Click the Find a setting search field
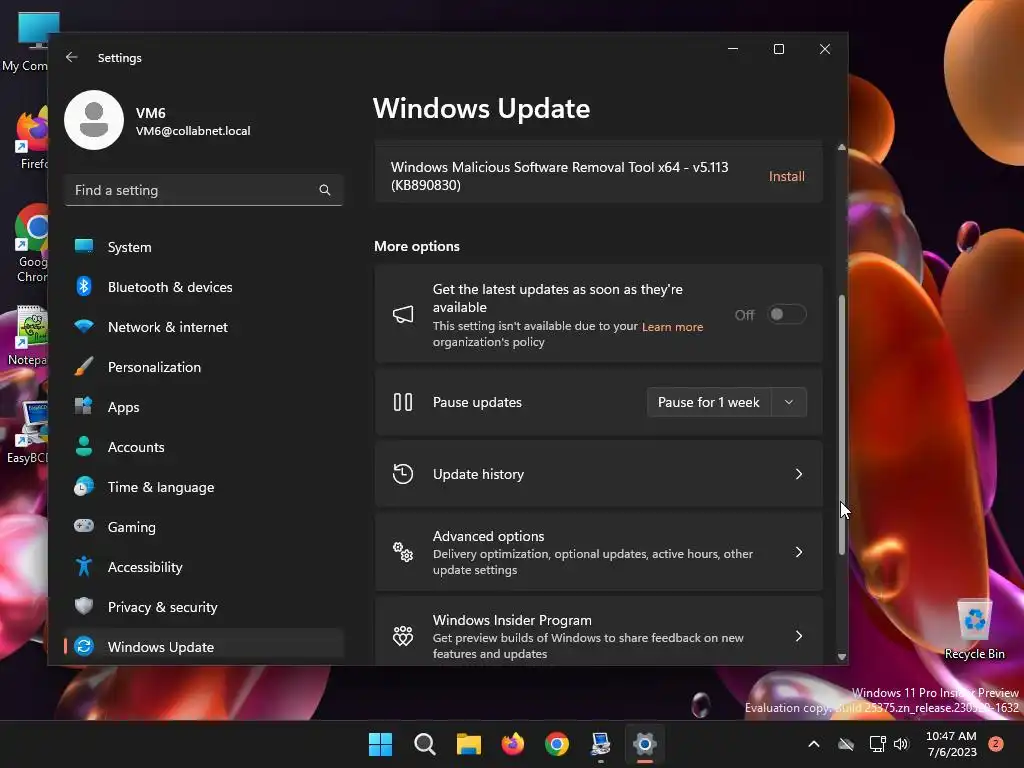This screenshot has width=1024, height=768. pyautogui.click(x=204, y=190)
